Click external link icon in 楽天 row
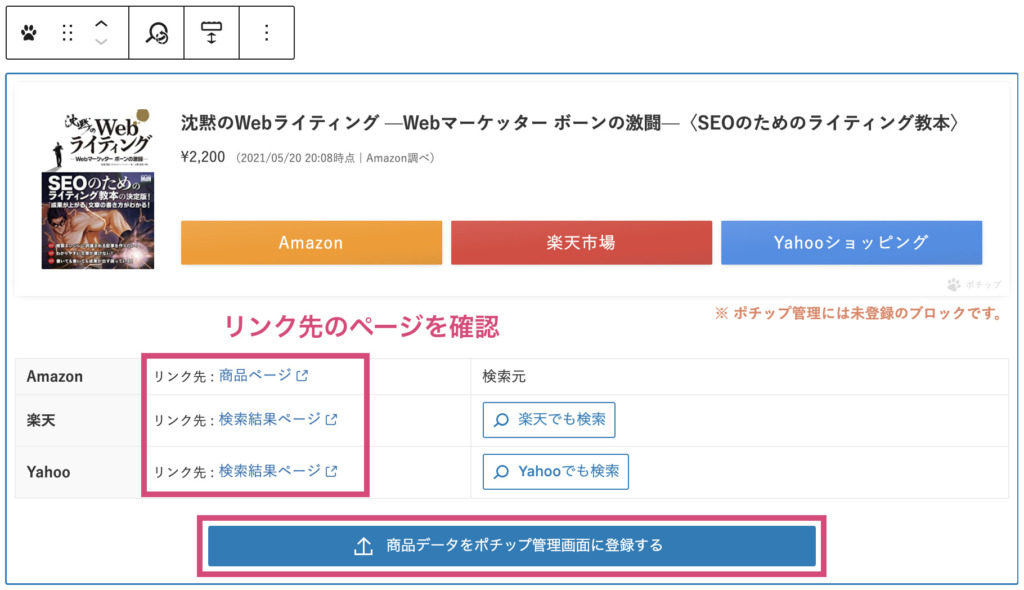 point(331,419)
